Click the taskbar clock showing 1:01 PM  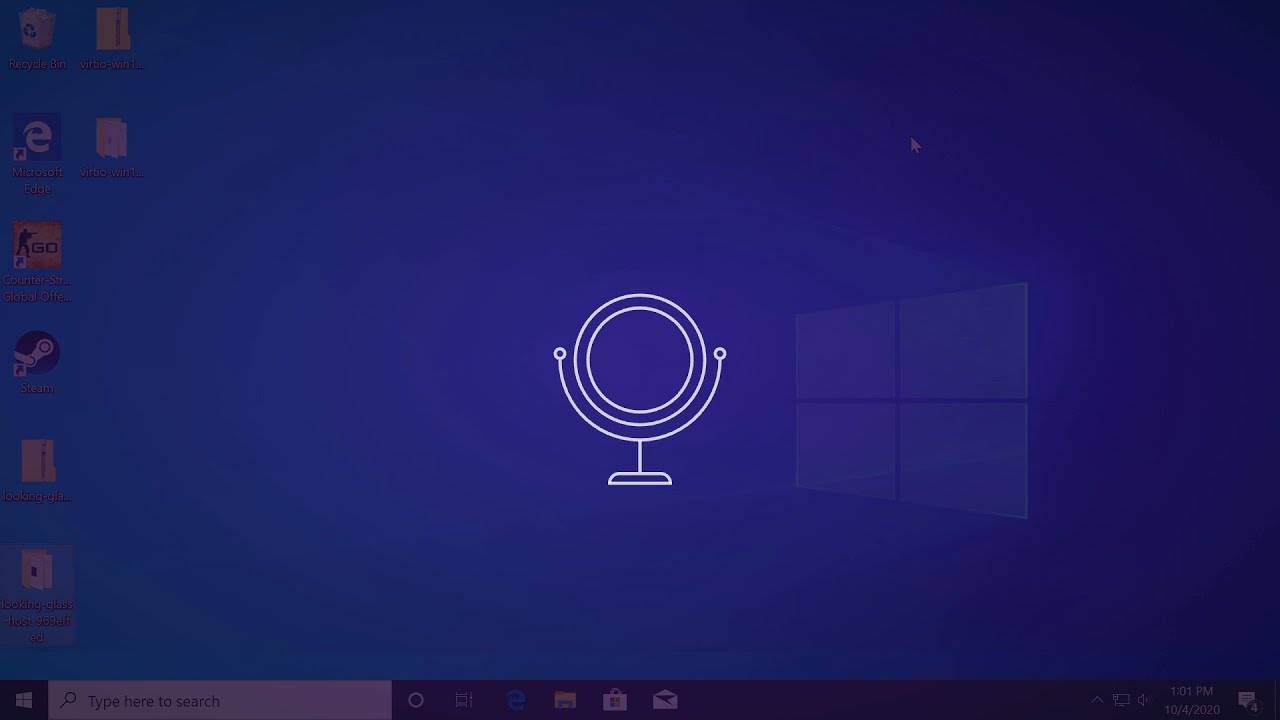(1191, 700)
